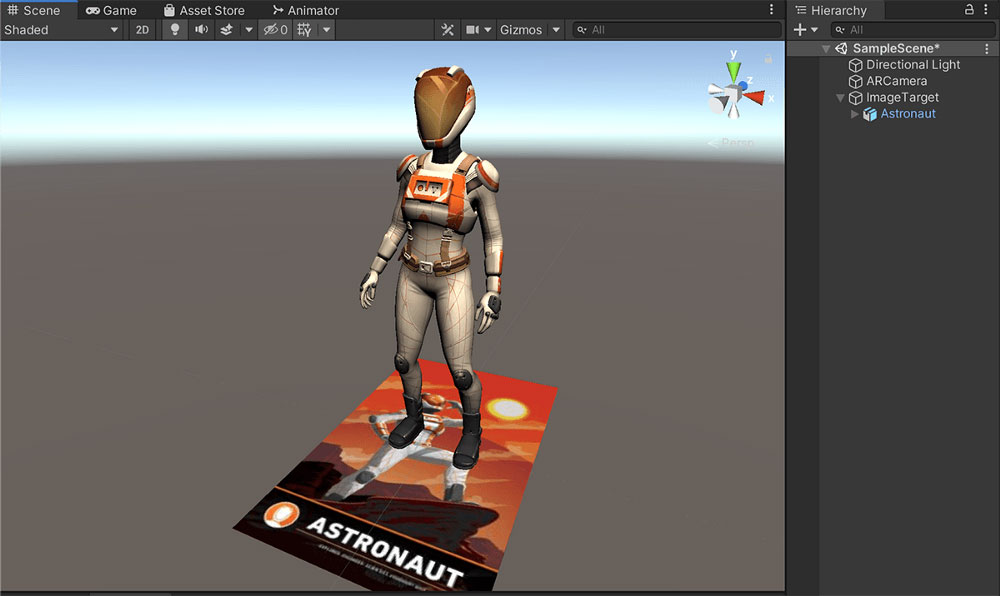
Task: Mute scene audio speaker icon
Action: click(201, 29)
